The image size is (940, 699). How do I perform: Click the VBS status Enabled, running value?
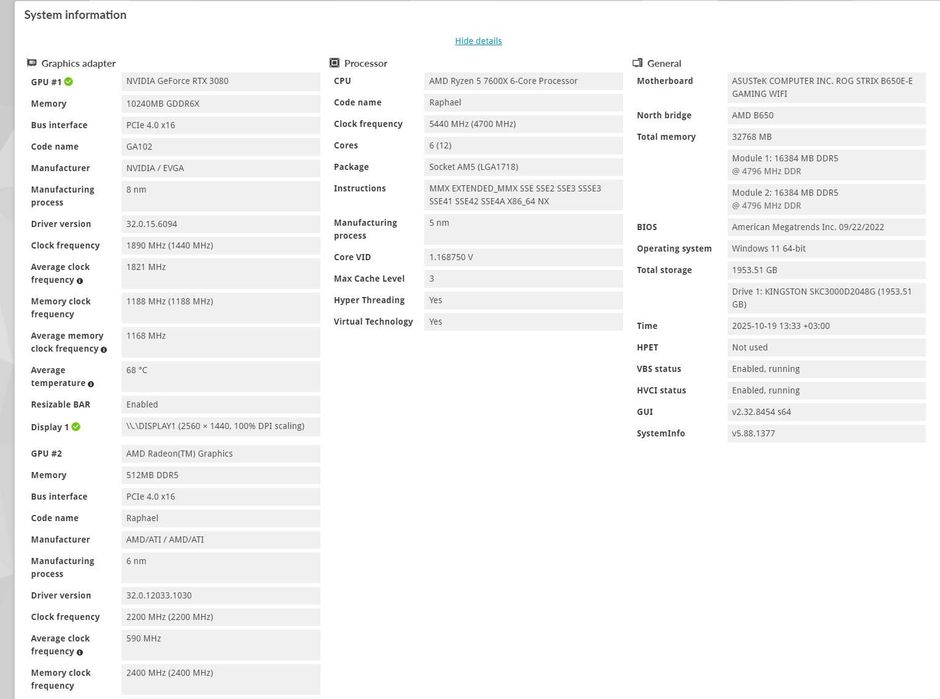[826, 369]
